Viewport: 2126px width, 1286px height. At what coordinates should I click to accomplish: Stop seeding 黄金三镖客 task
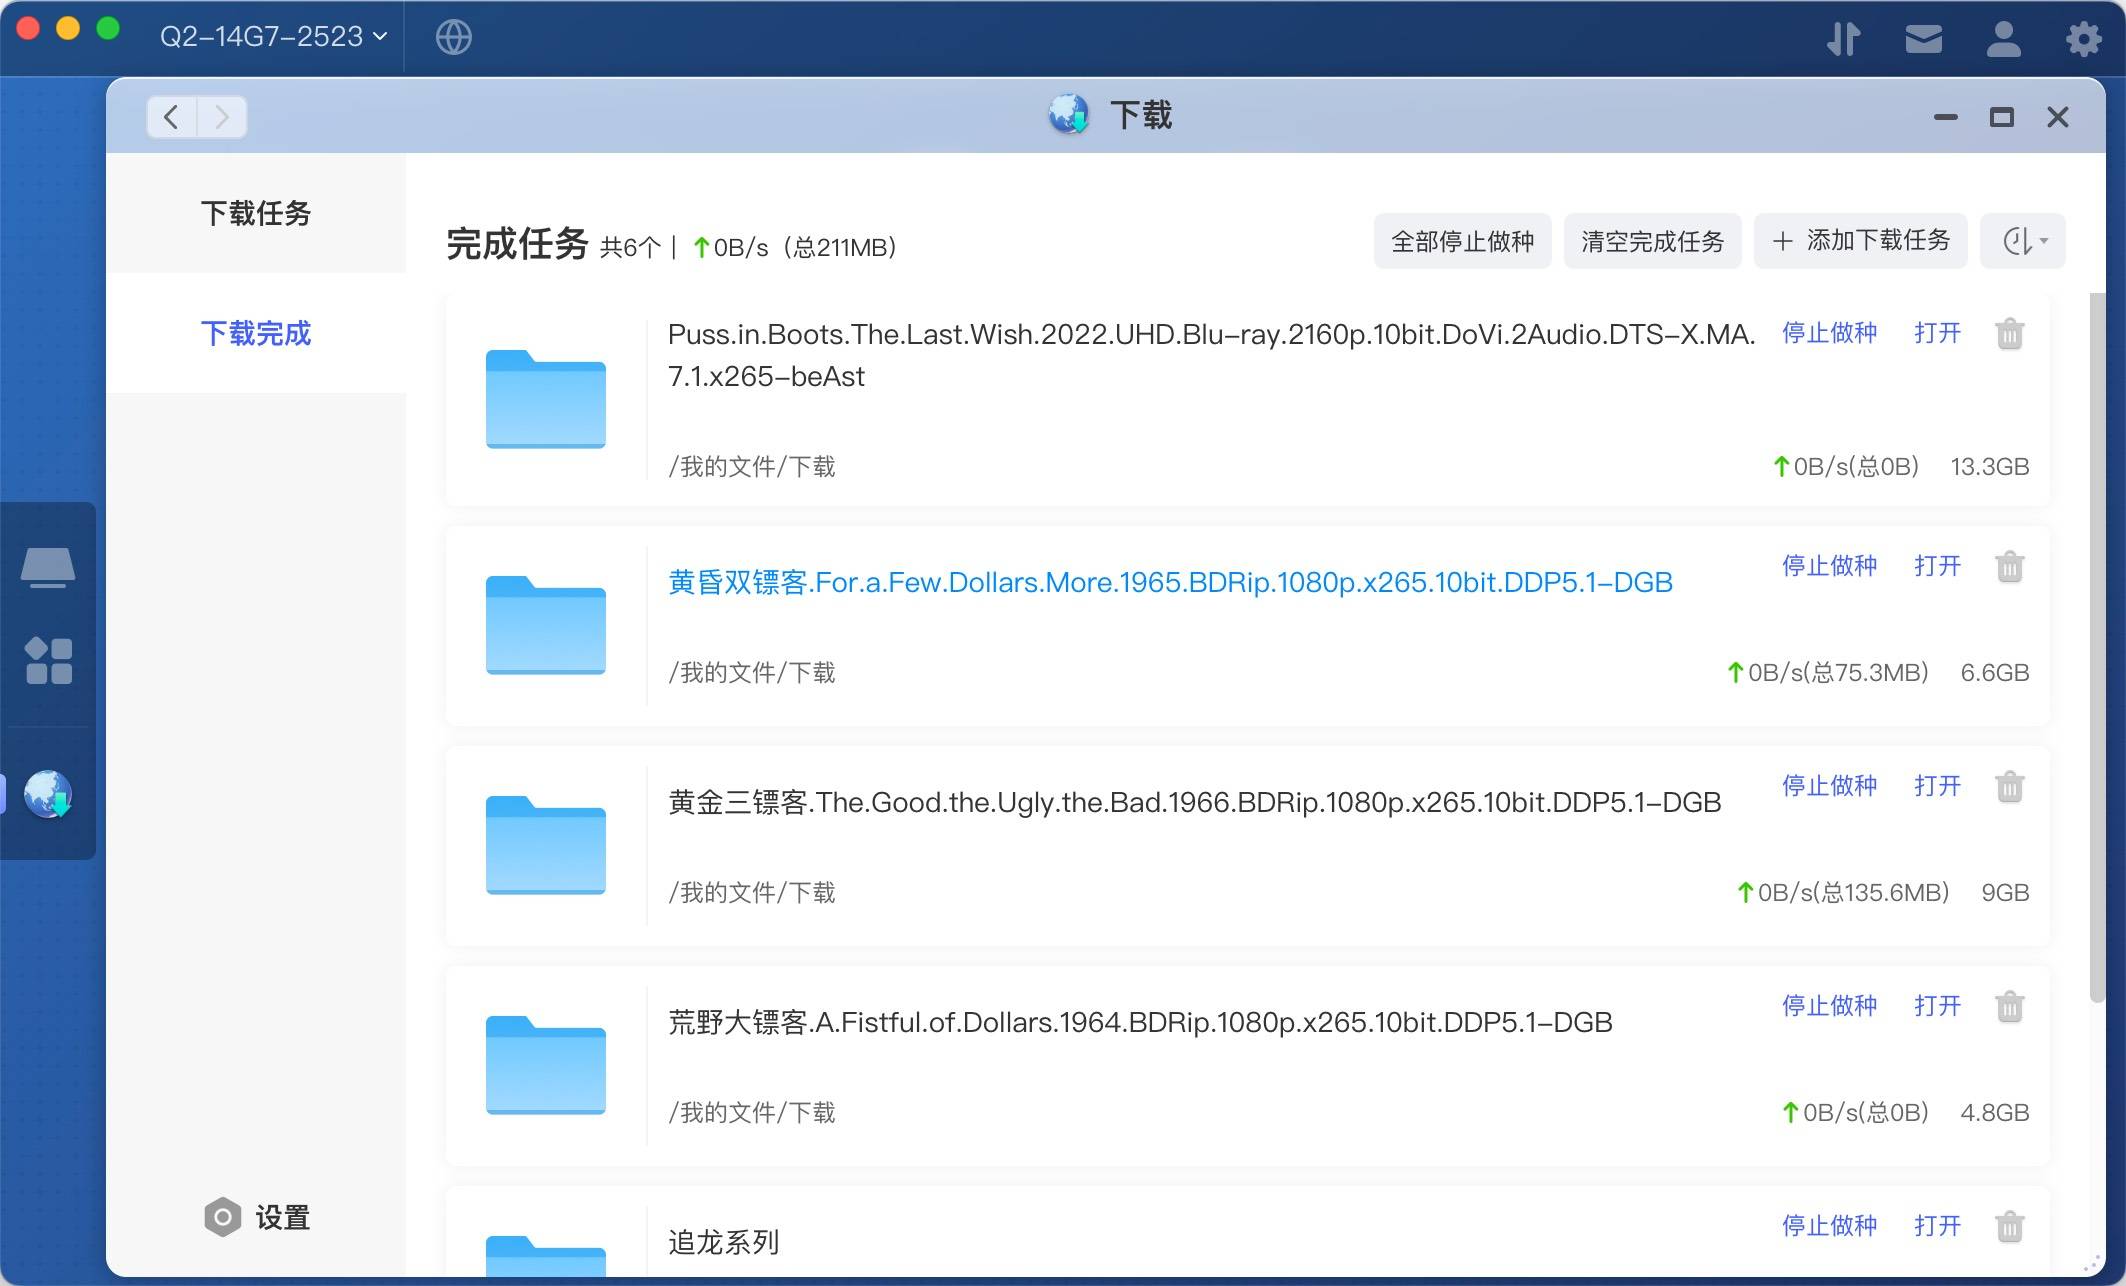1829,786
